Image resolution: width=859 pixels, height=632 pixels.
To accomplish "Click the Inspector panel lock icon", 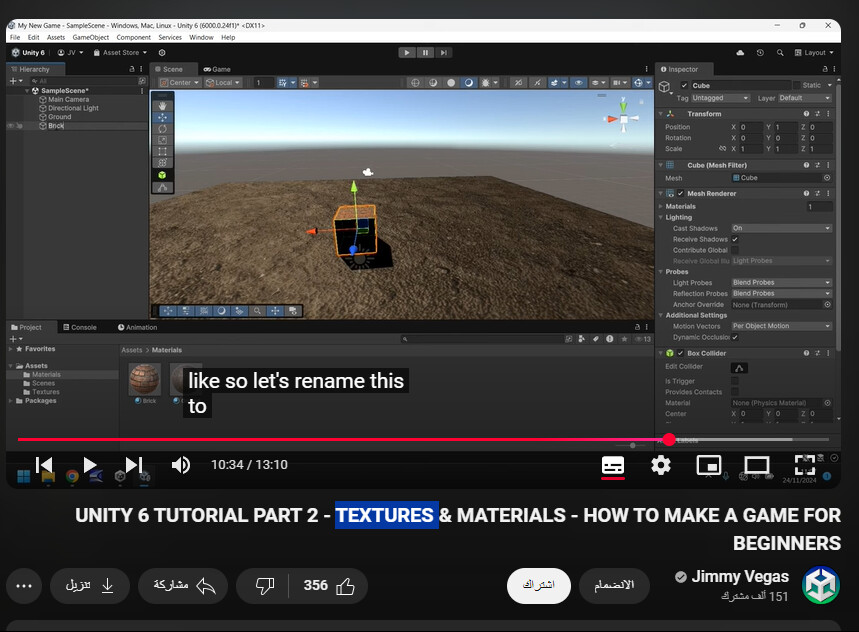I will click(825, 69).
